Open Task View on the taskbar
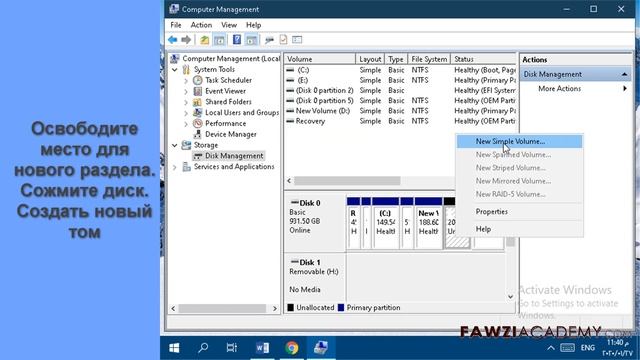640x360 pixels. click(231, 348)
